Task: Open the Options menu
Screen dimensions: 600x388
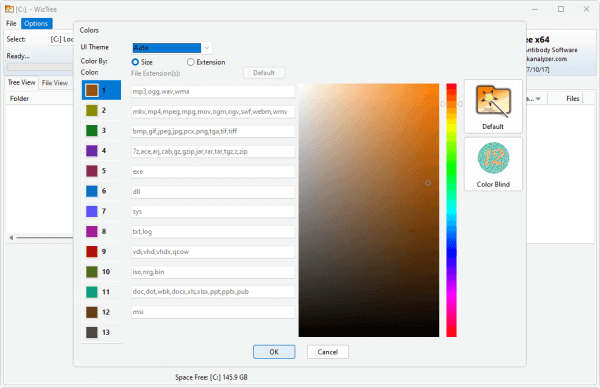Action: (x=36, y=24)
